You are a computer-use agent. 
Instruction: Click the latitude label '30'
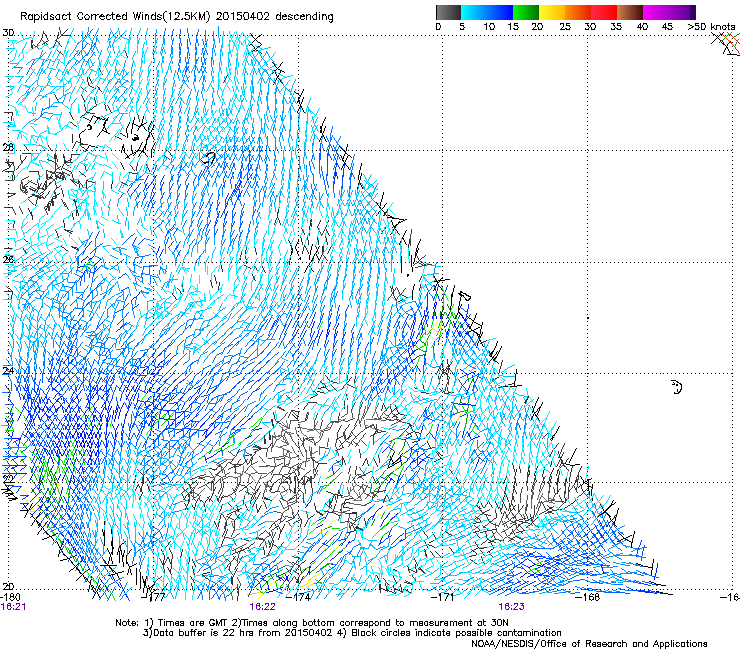pos(8,33)
